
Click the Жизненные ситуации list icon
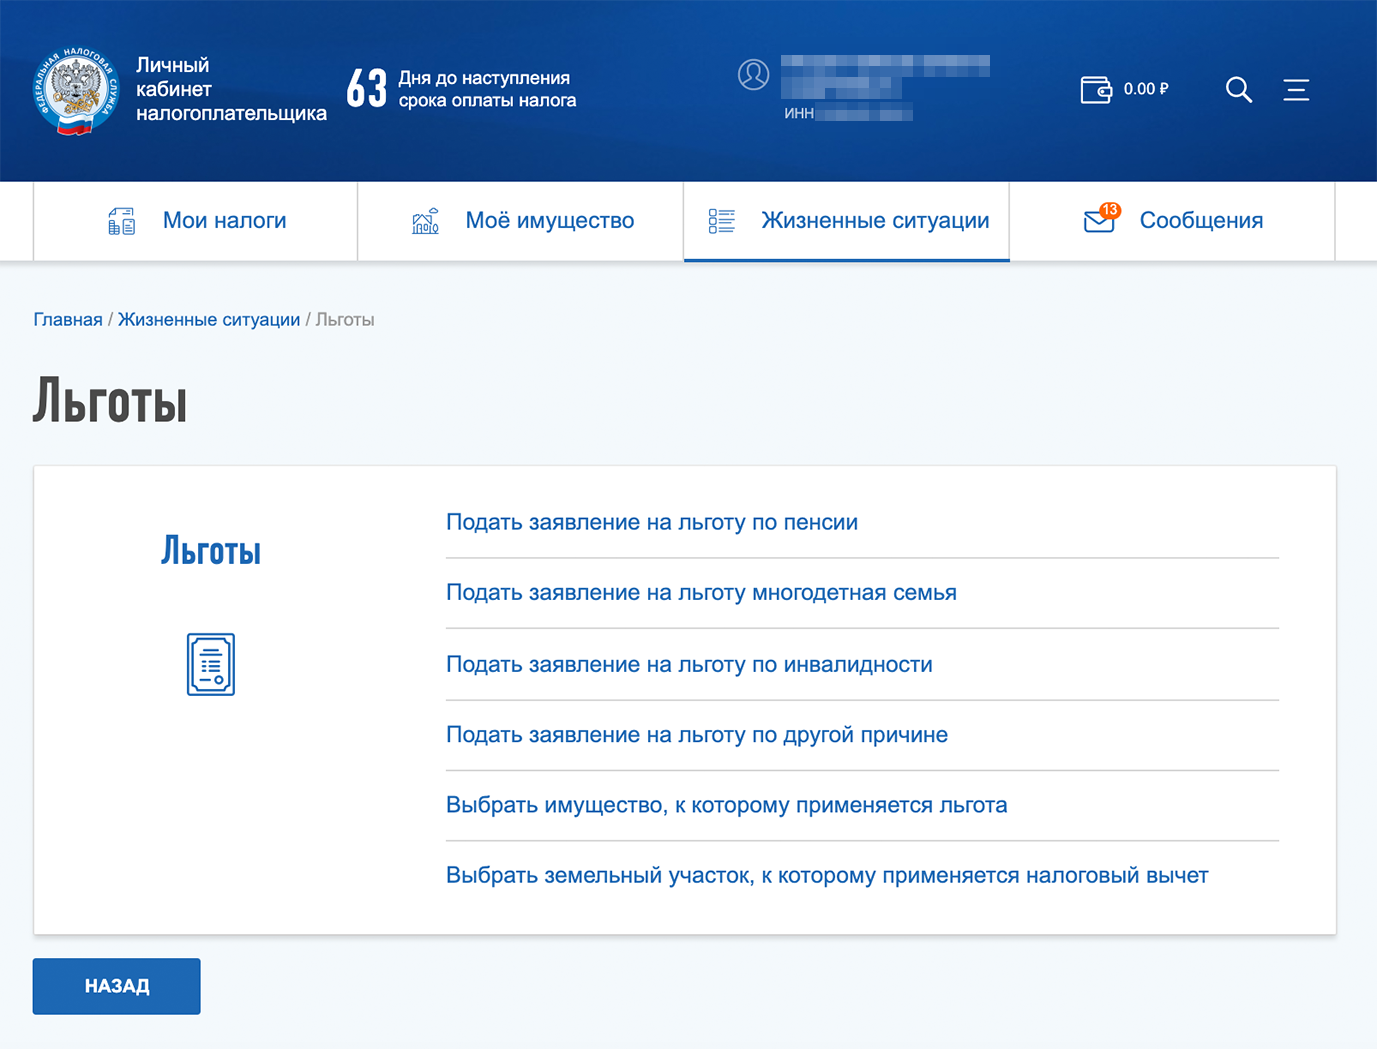tap(721, 221)
